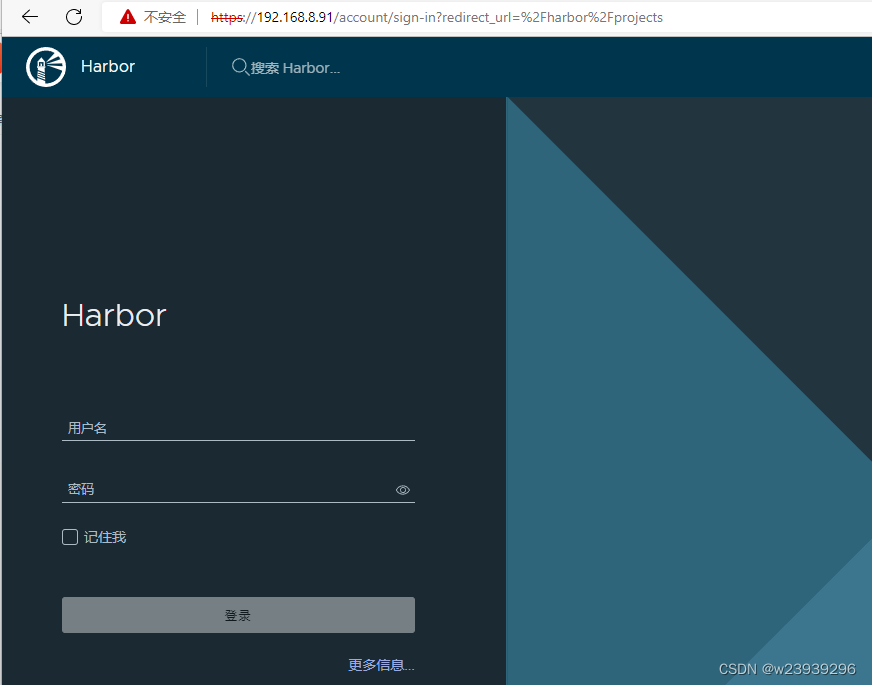This screenshot has width=872, height=685.
Task: Show password with the eye icon
Action: pyautogui.click(x=403, y=490)
